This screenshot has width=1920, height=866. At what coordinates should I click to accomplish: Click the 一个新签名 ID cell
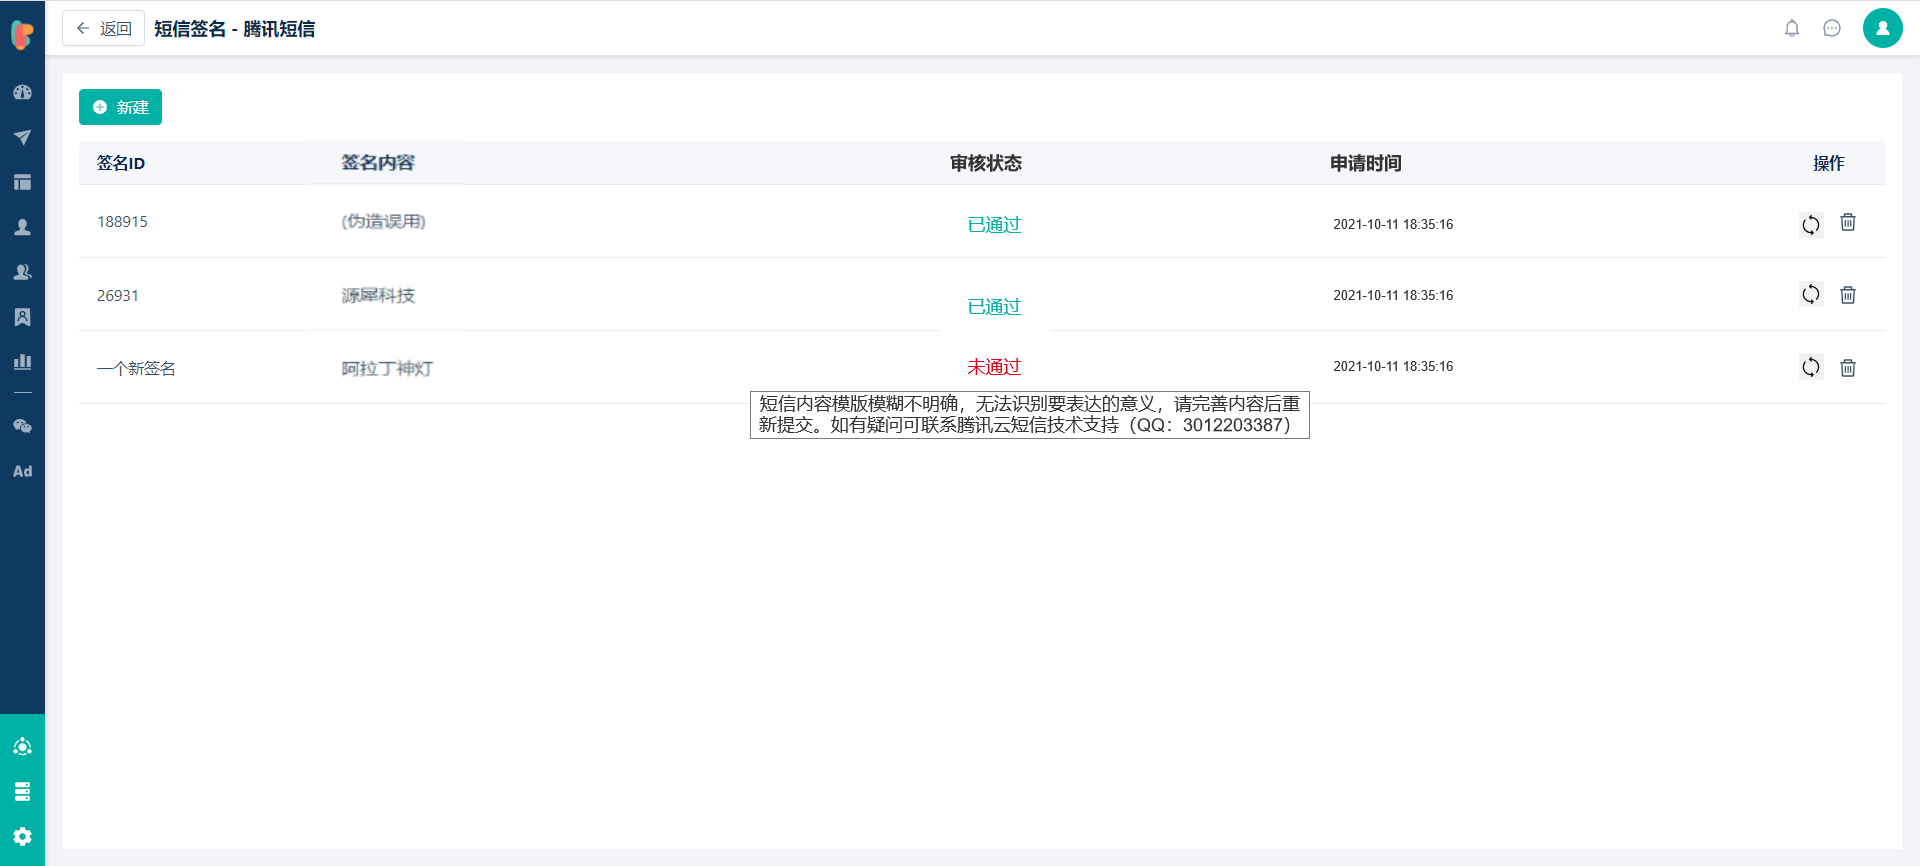(x=136, y=368)
